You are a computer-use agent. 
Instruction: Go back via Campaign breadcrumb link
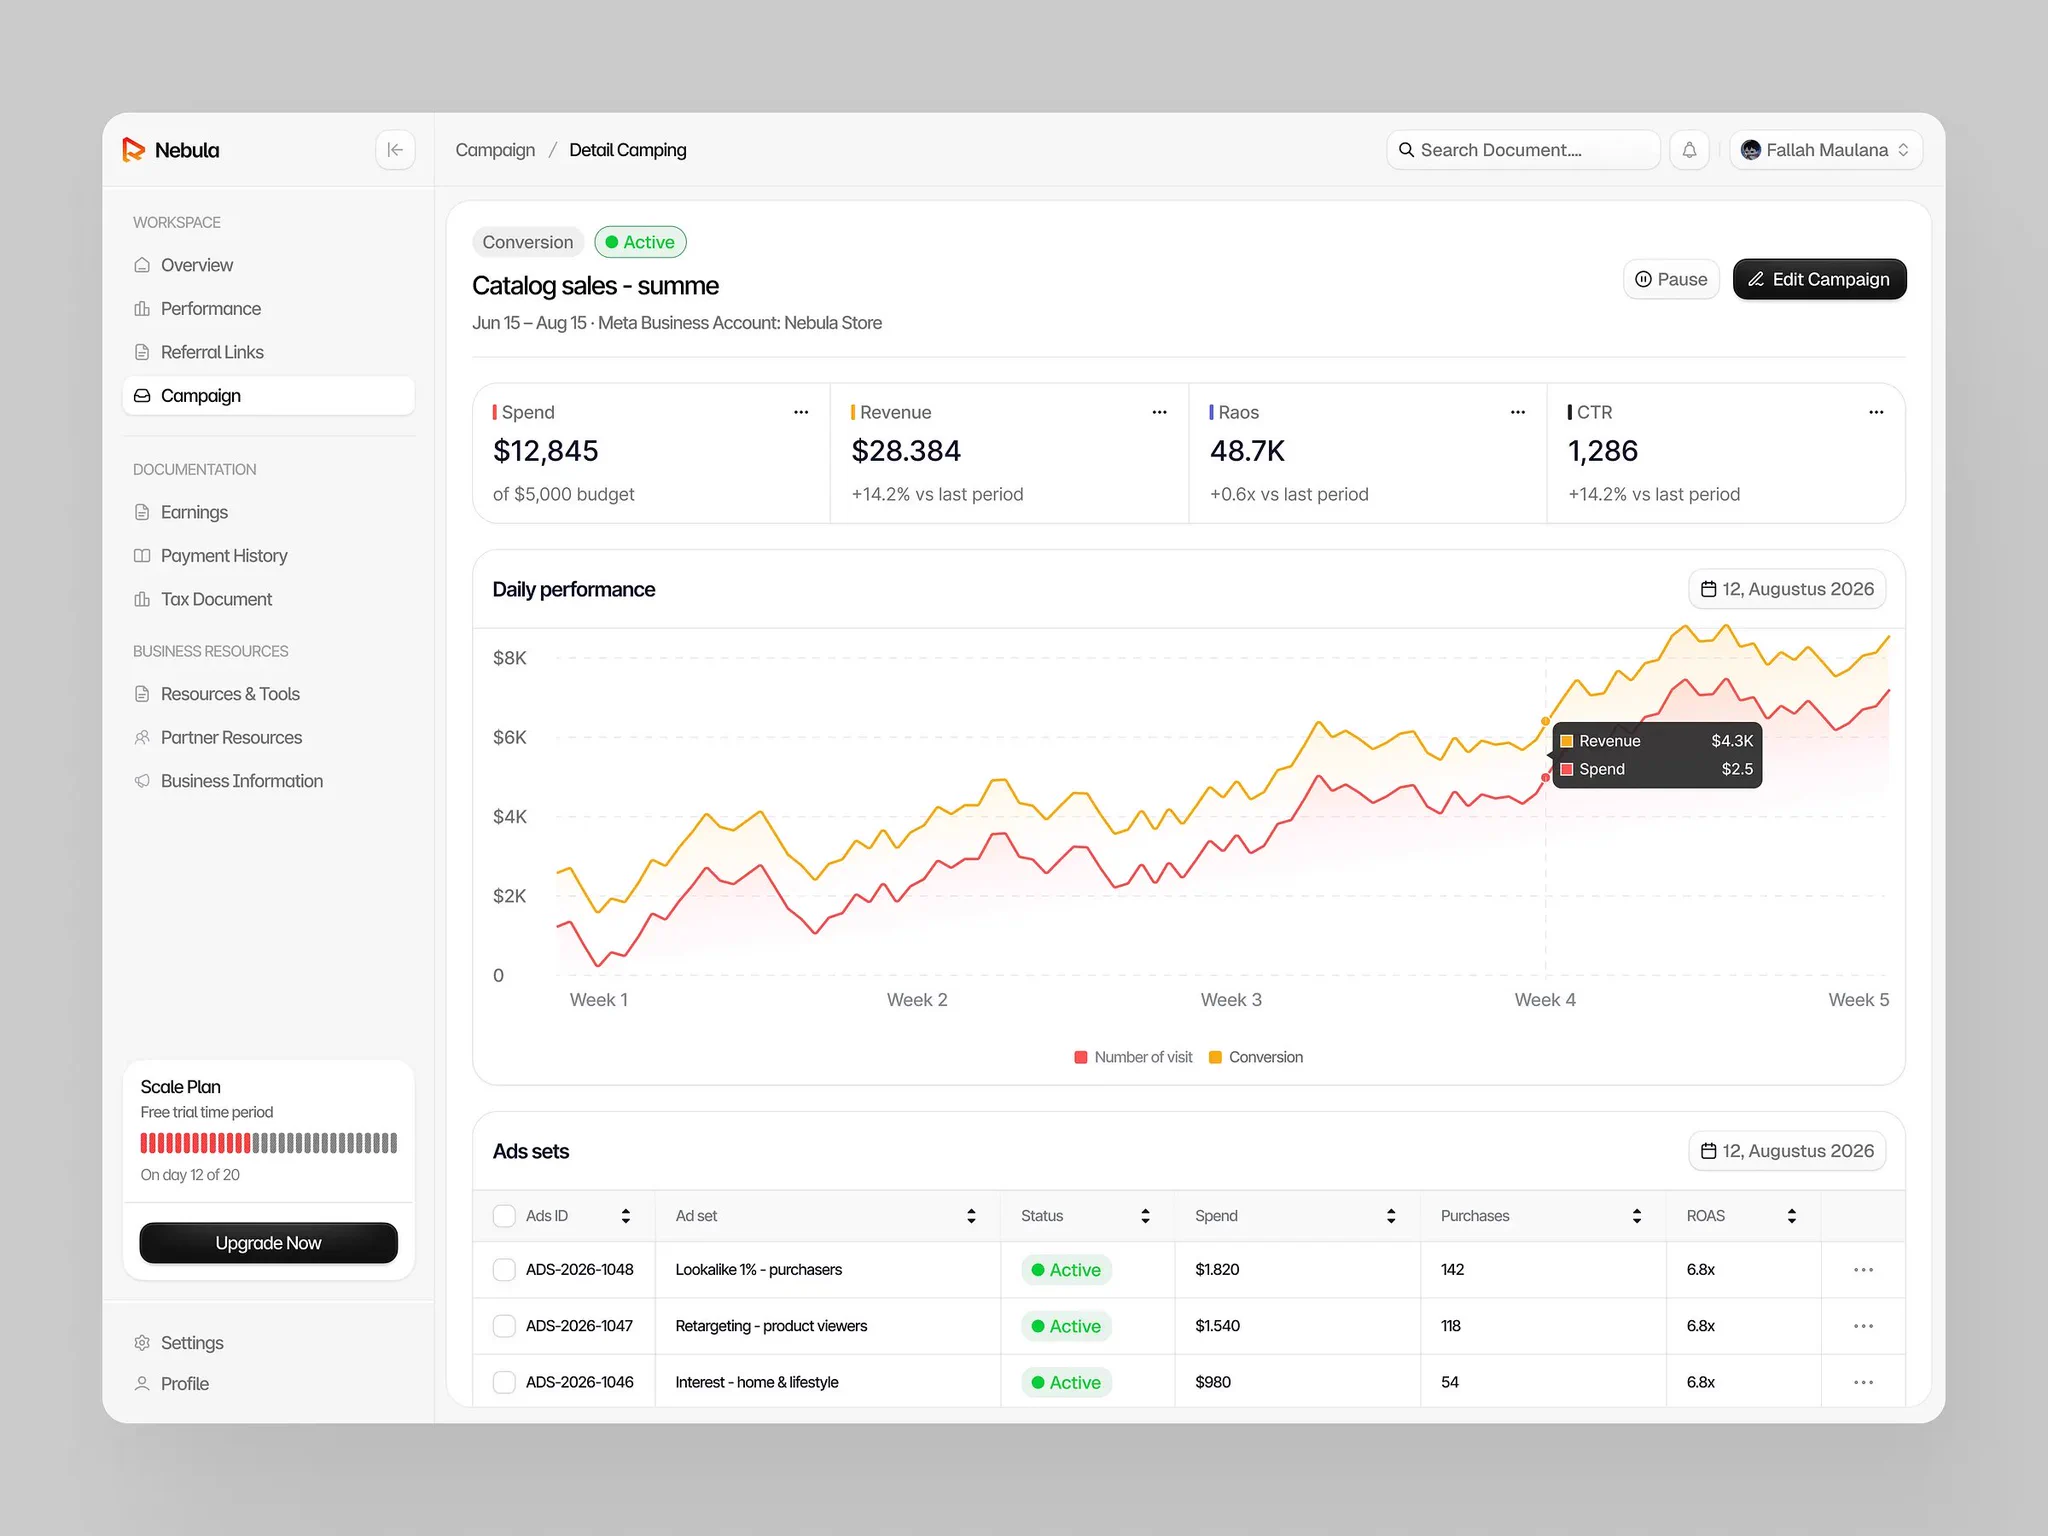(495, 150)
